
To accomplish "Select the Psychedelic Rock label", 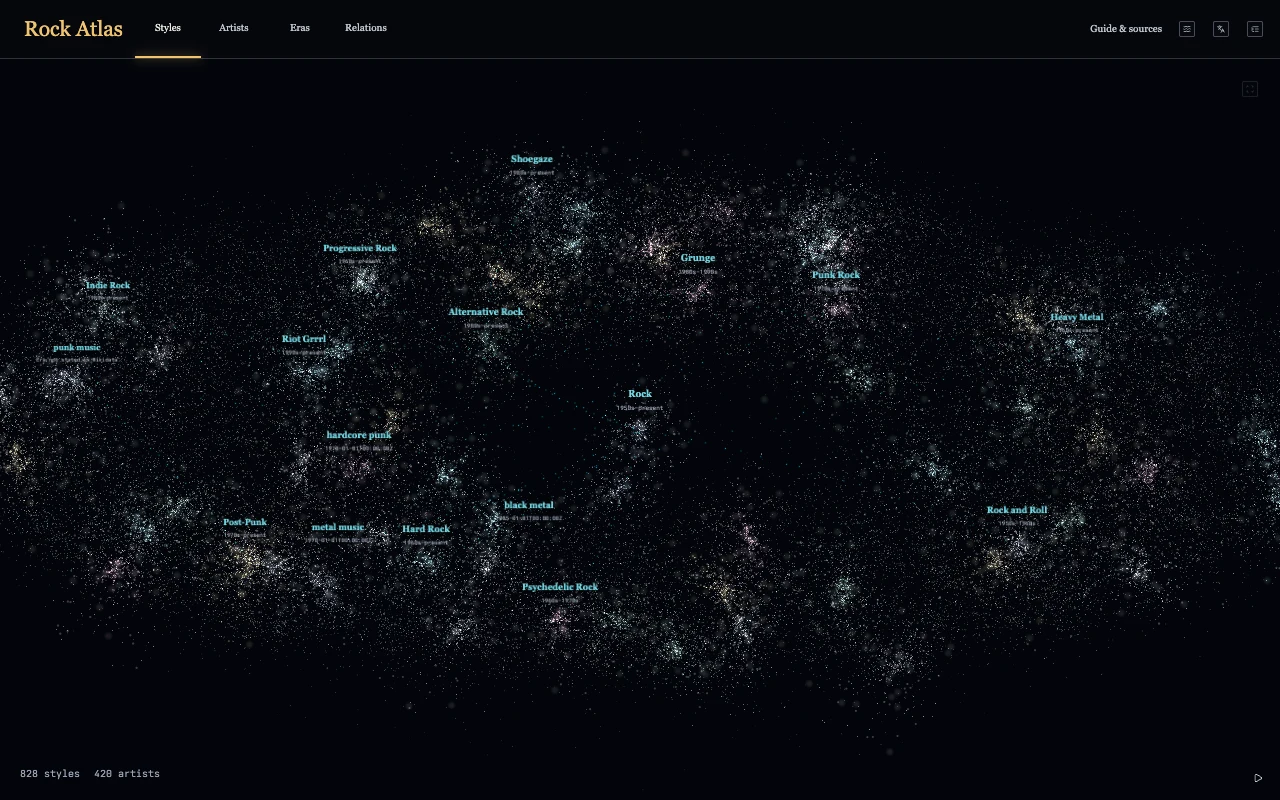I will pyautogui.click(x=560, y=587).
